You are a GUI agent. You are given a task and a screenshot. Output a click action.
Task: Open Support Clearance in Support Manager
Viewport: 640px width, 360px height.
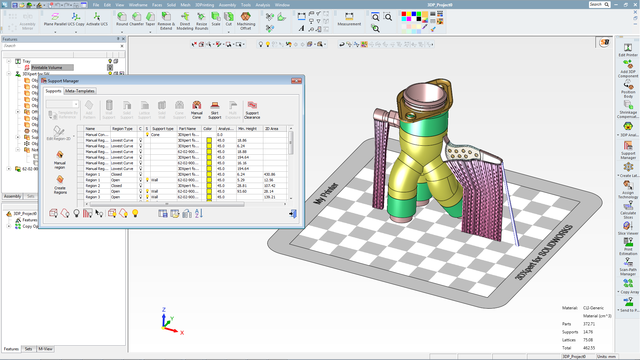coord(252,110)
